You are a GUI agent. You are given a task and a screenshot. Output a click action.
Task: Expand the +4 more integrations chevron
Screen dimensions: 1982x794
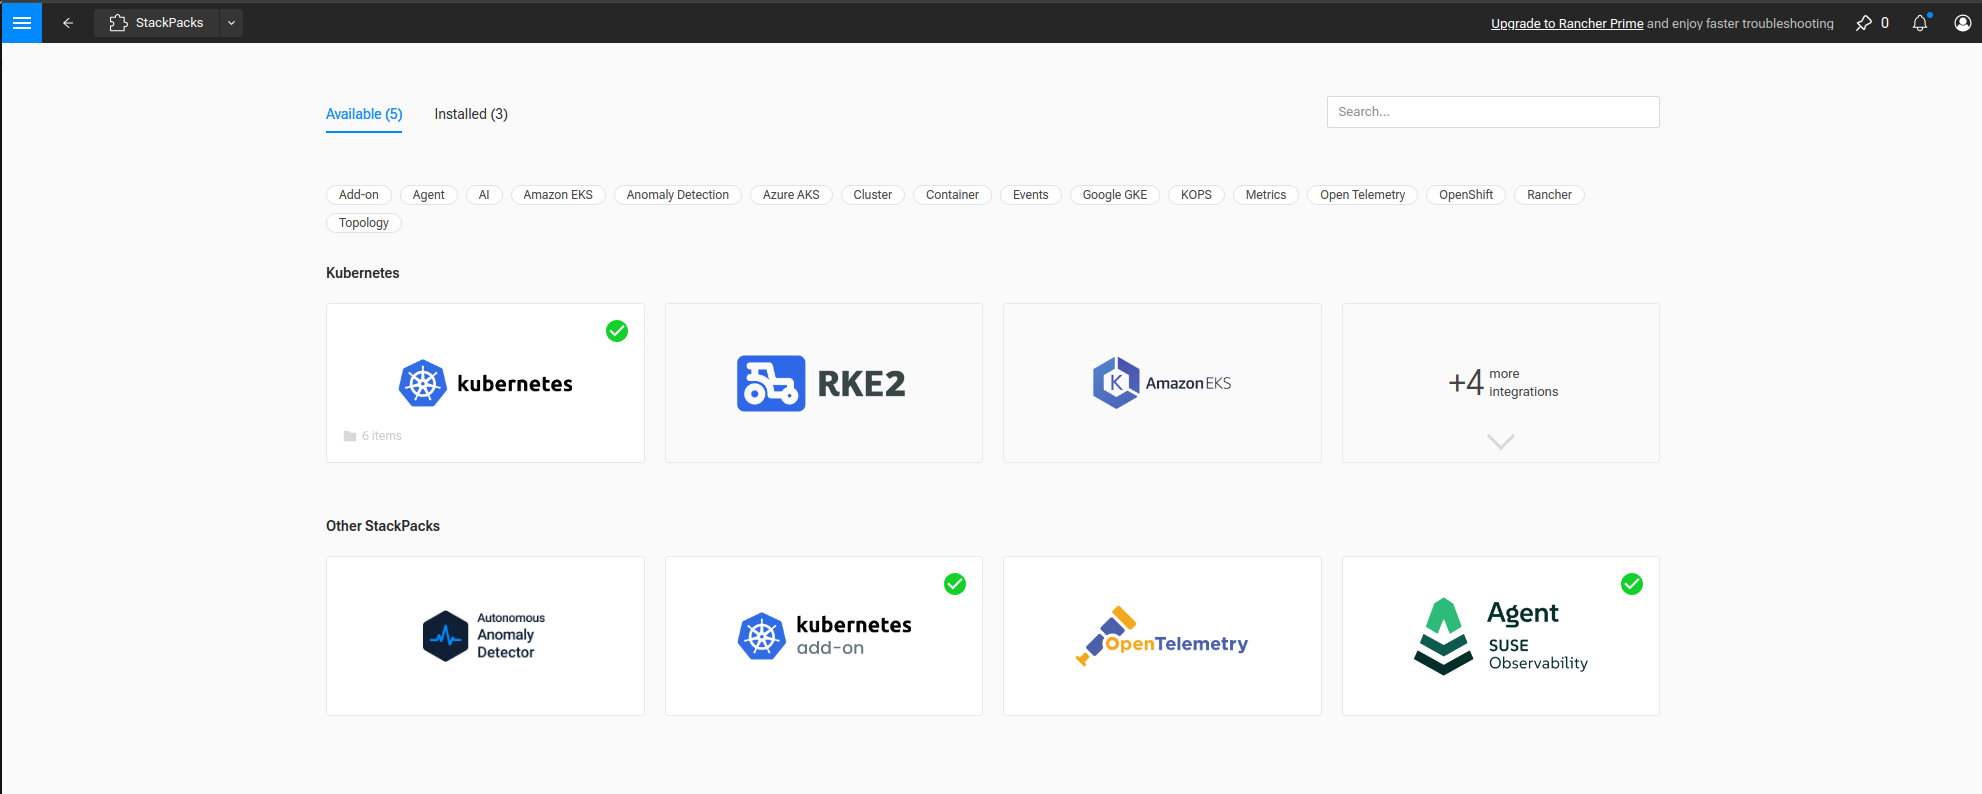point(1500,441)
